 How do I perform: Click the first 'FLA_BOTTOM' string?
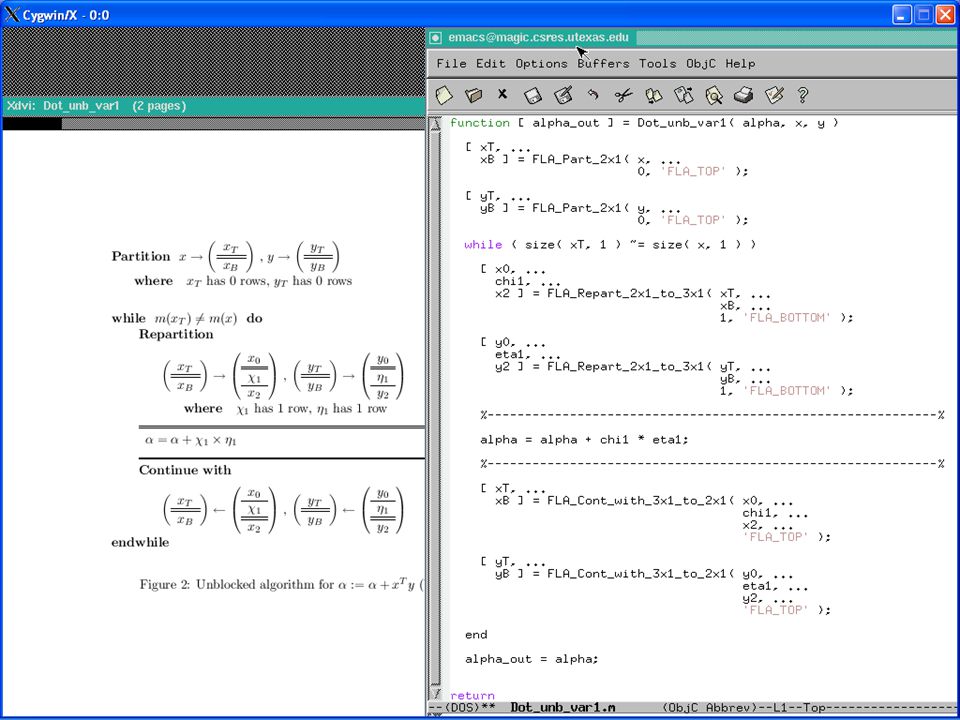coord(786,317)
